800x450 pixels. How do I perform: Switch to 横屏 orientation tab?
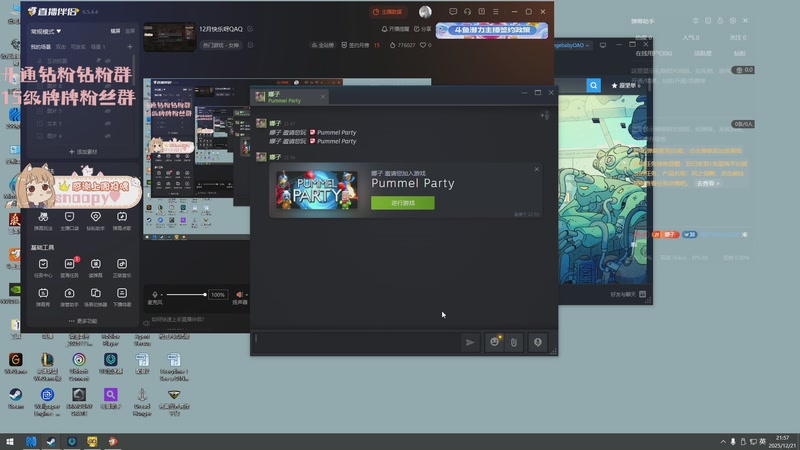(116, 31)
